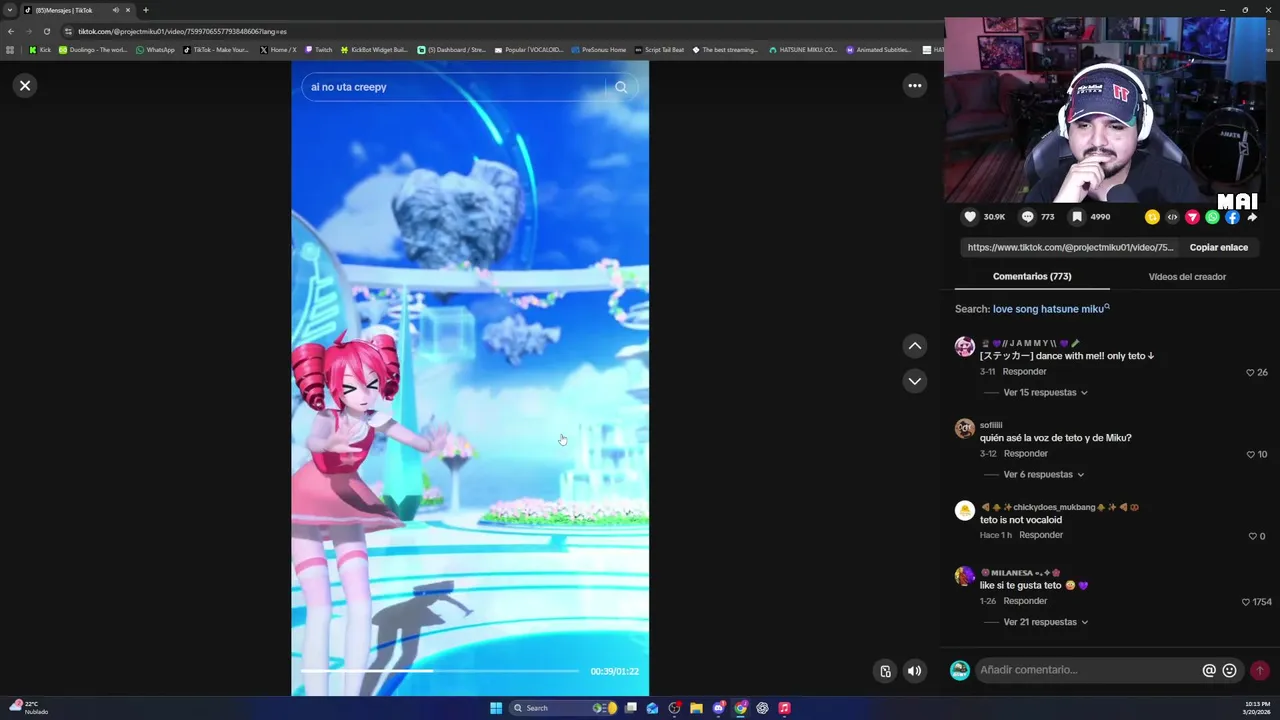Open OBS Studio from taskbar

point(674,708)
